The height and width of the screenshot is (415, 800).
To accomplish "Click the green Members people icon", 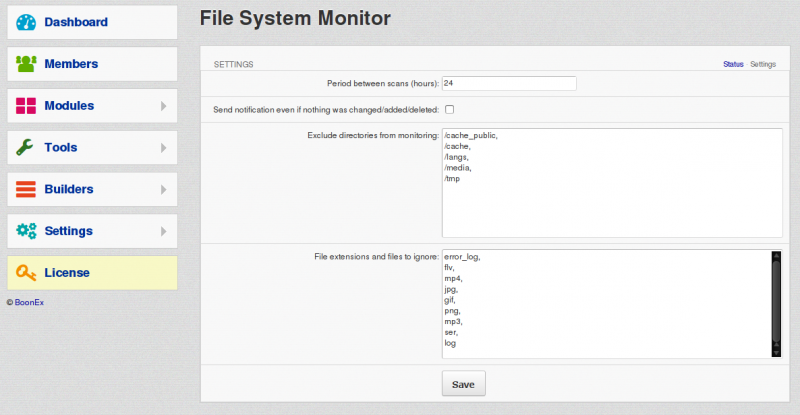I will [x=26, y=64].
